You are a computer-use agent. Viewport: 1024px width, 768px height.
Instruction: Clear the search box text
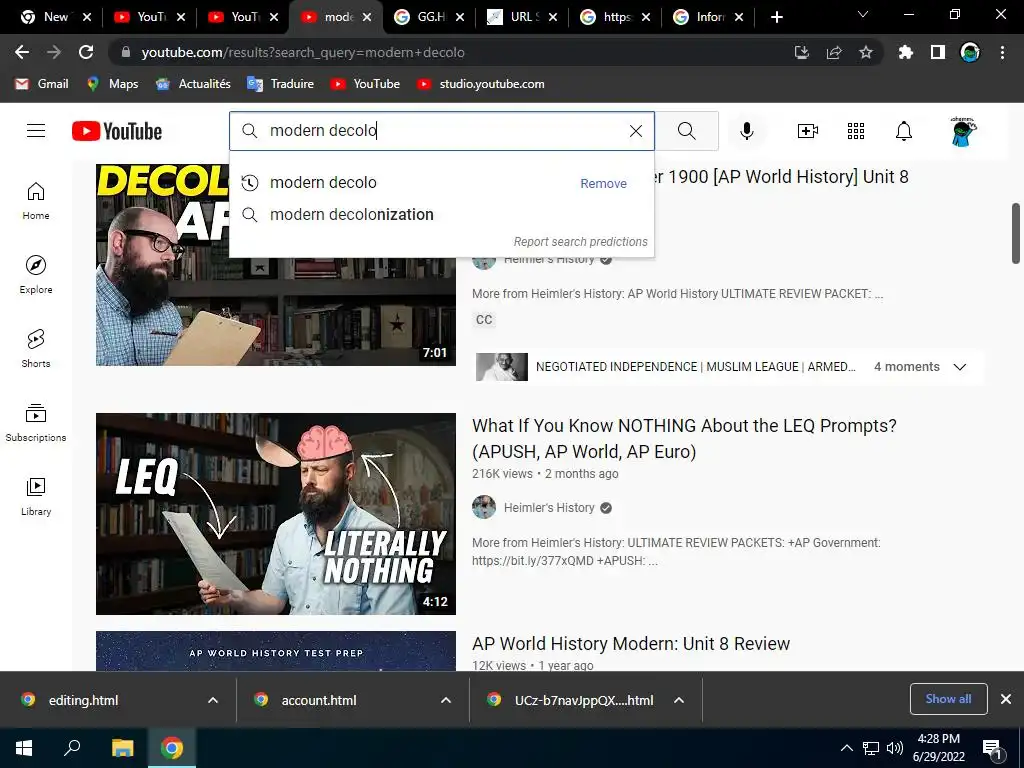click(x=635, y=131)
